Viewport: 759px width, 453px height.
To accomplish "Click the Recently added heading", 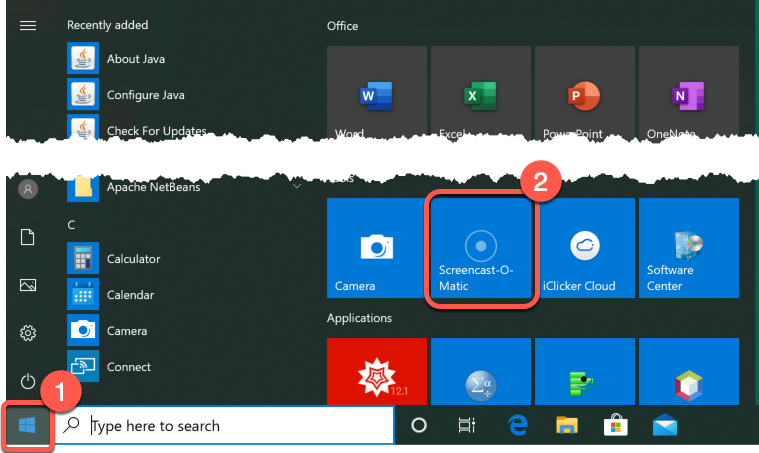I will point(107,25).
